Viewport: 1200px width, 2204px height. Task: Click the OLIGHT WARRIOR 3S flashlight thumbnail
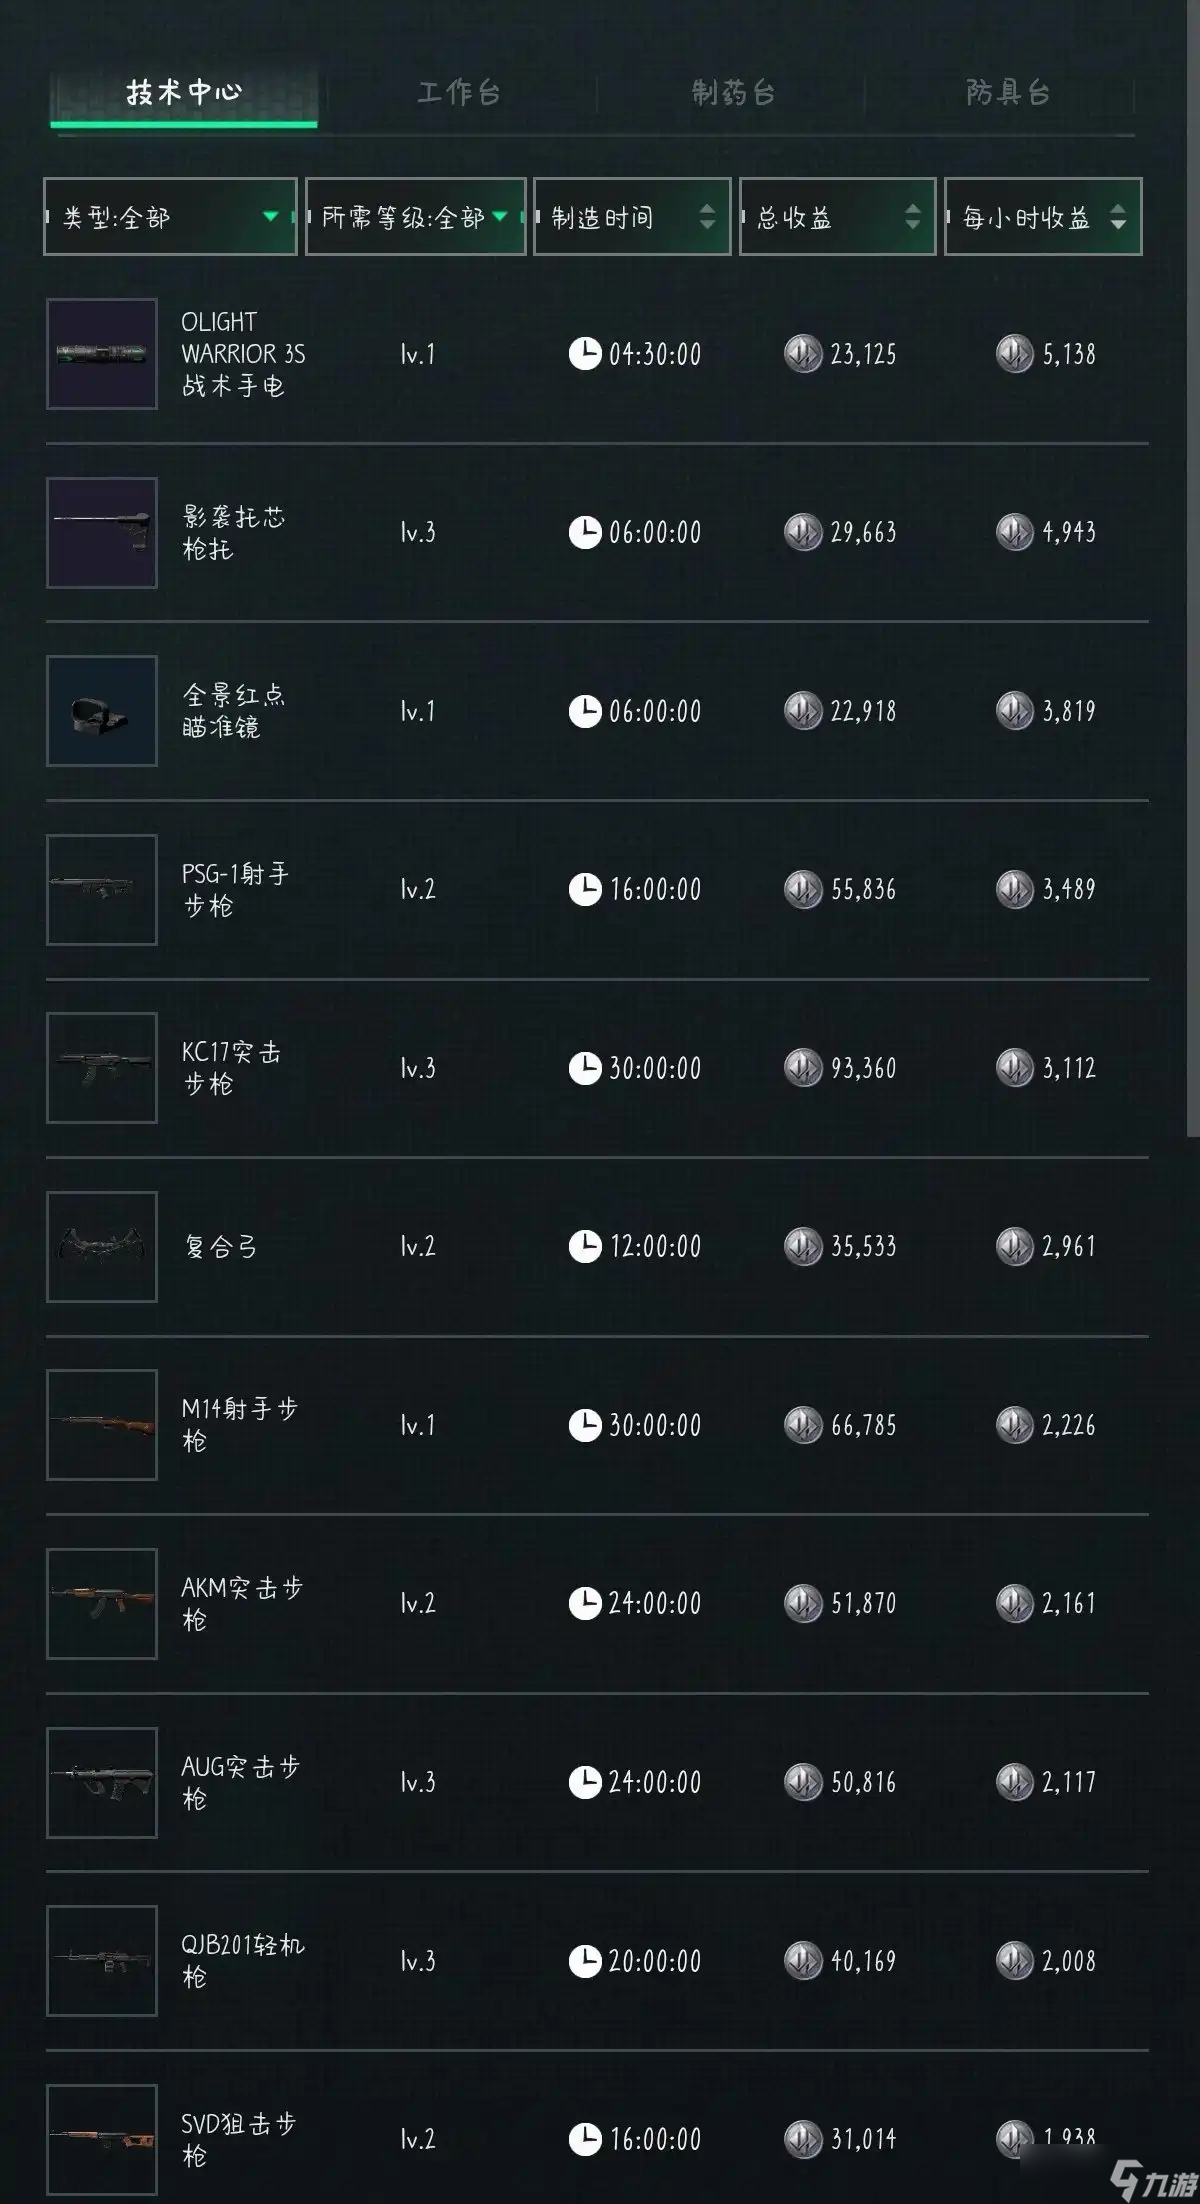pyautogui.click(x=102, y=354)
